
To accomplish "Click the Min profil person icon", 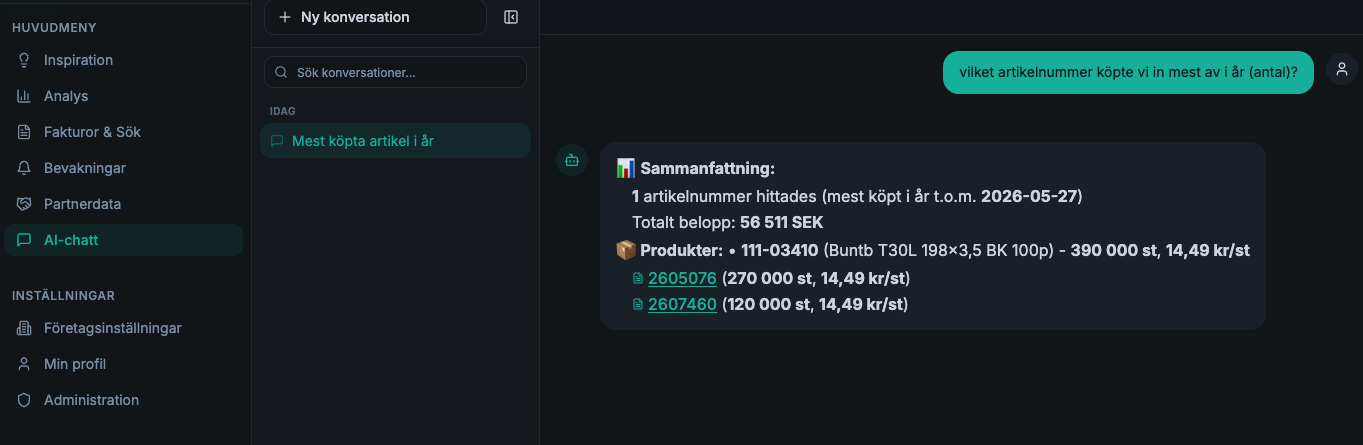I will [x=24, y=364].
